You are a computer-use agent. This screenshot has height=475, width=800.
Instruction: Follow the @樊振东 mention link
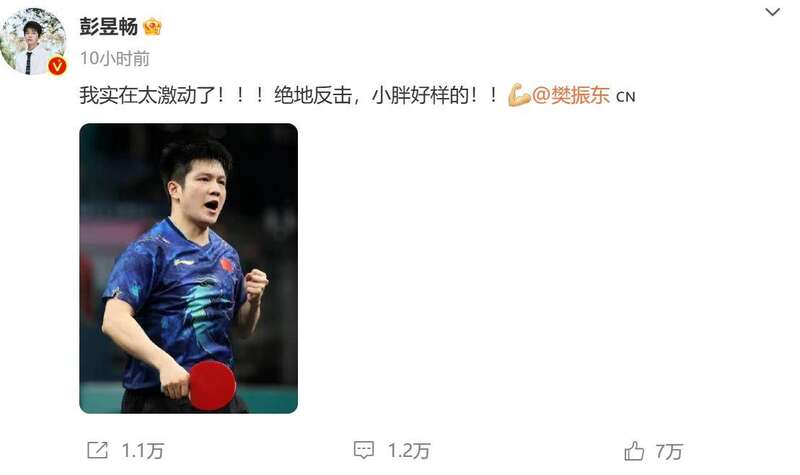[x=571, y=95]
